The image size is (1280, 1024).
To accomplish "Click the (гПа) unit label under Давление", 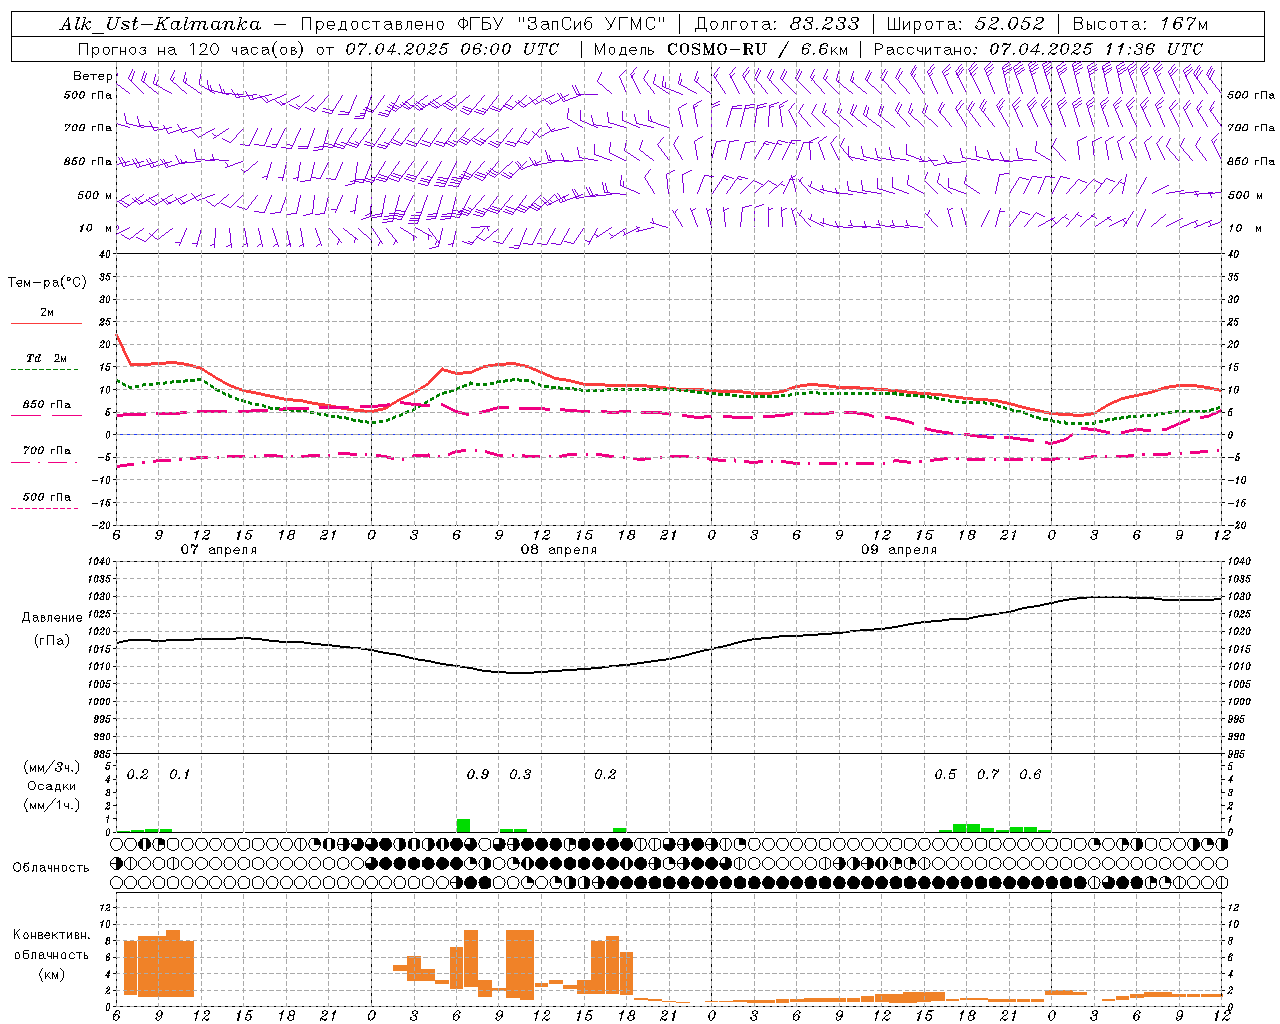I will [x=52, y=641].
